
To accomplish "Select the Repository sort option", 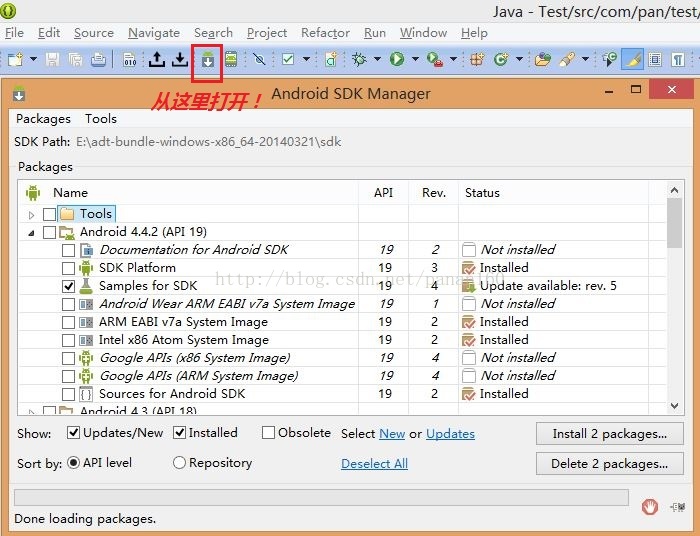I will coord(179,463).
